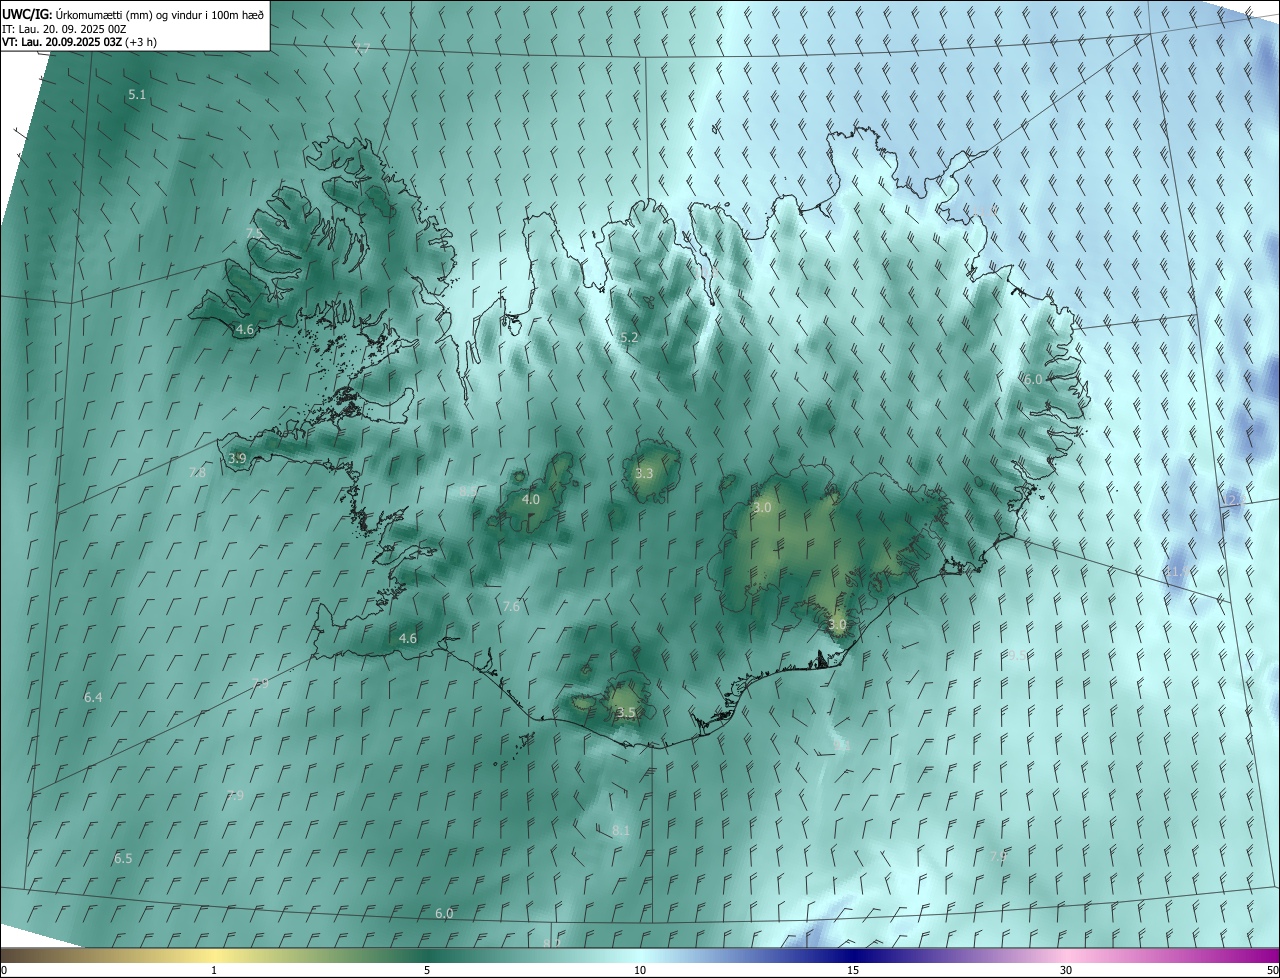Click the 6.4 value label over the sea
1280x978 pixels.
tap(93, 697)
